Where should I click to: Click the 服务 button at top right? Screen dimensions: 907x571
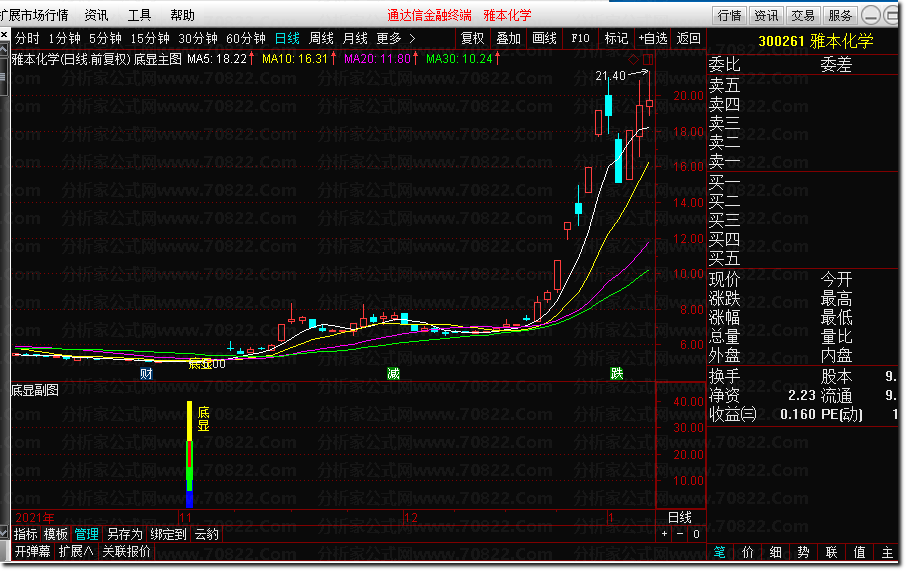[x=840, y=16]
